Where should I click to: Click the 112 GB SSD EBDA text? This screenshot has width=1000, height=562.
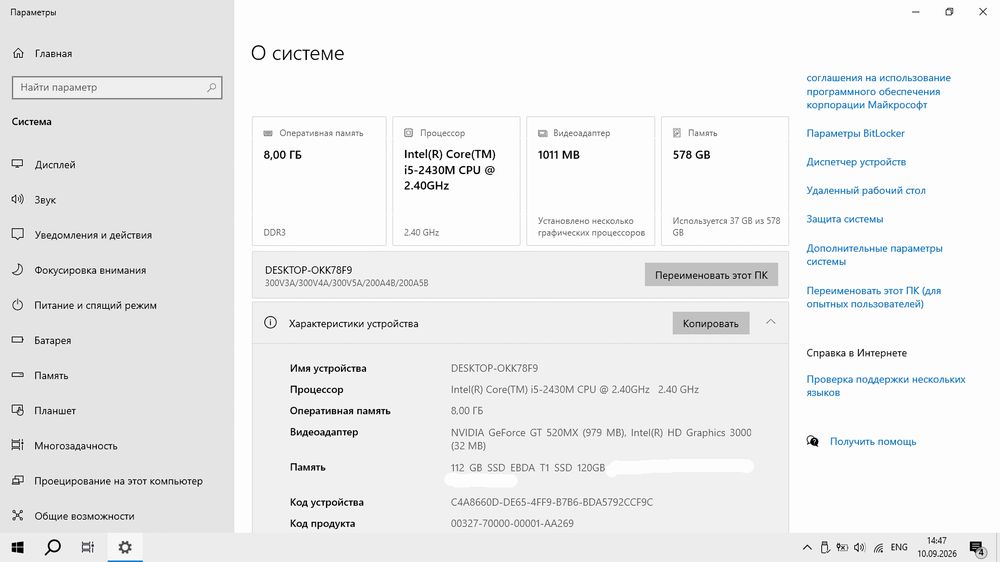click(527, 468)
